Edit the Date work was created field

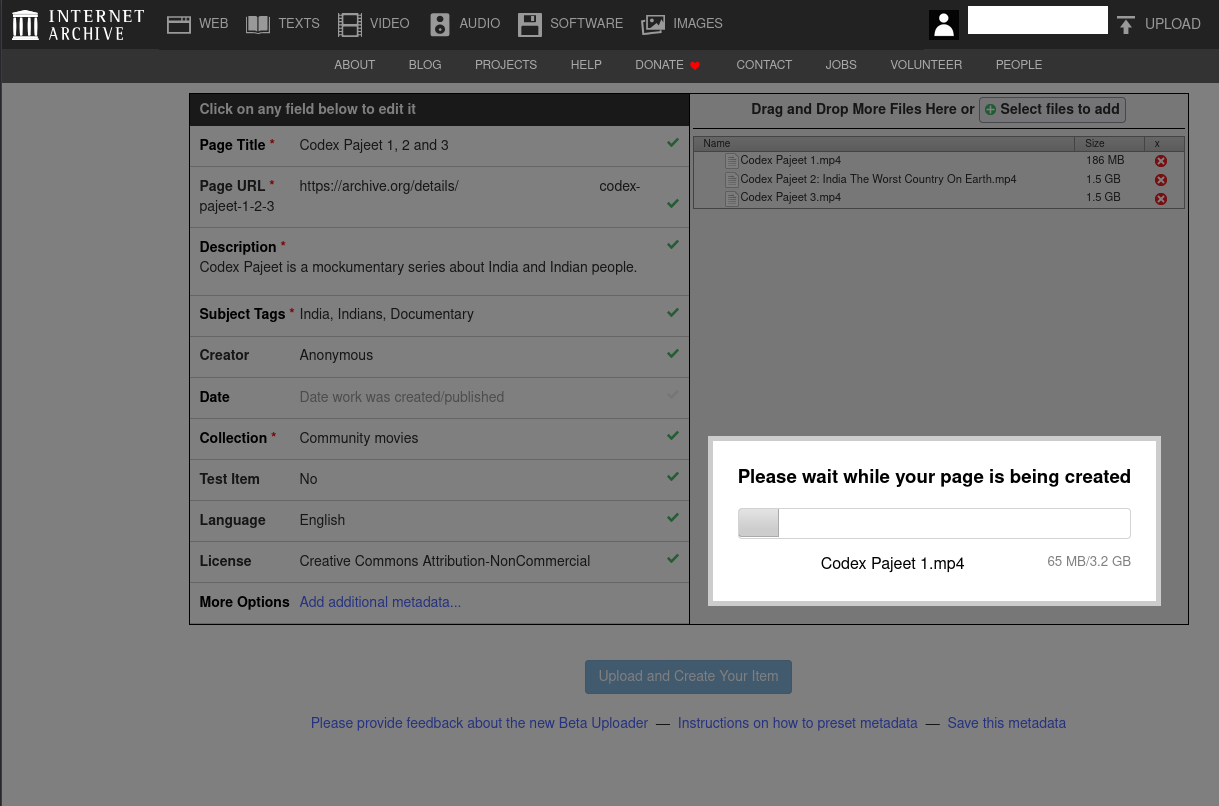[x=402, y=397]
